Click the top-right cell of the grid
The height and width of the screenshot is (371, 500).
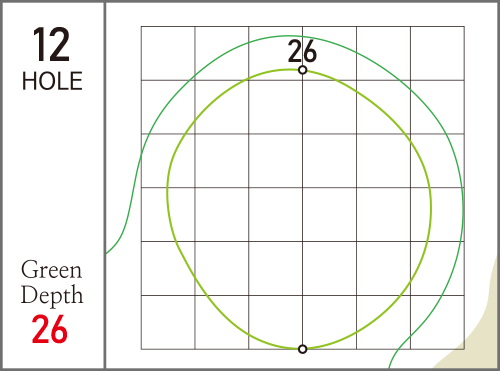coord(437,53)
